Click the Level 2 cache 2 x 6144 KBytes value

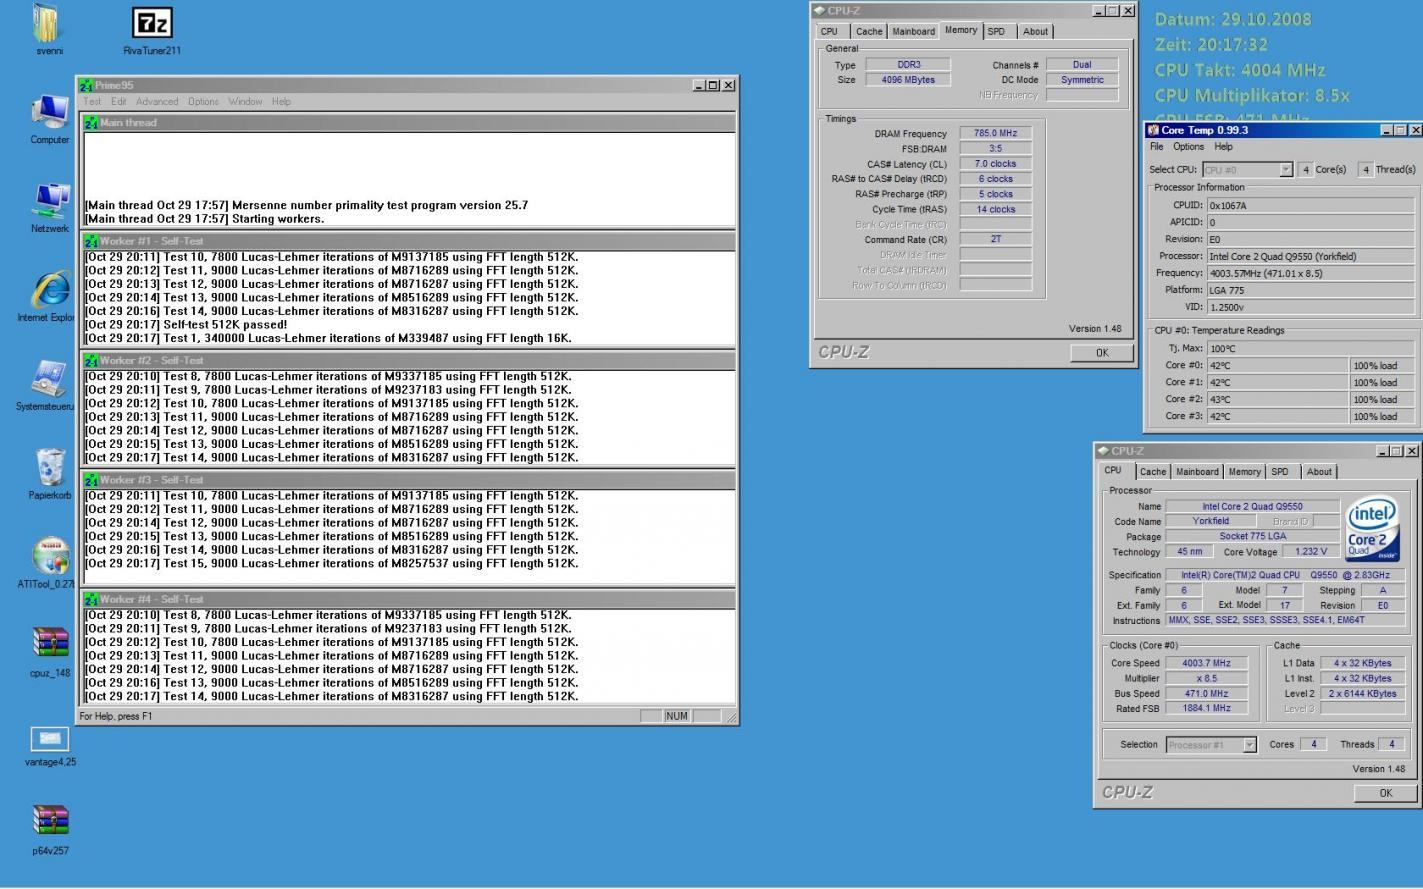pyautogui.click(x=1362, y=693)
